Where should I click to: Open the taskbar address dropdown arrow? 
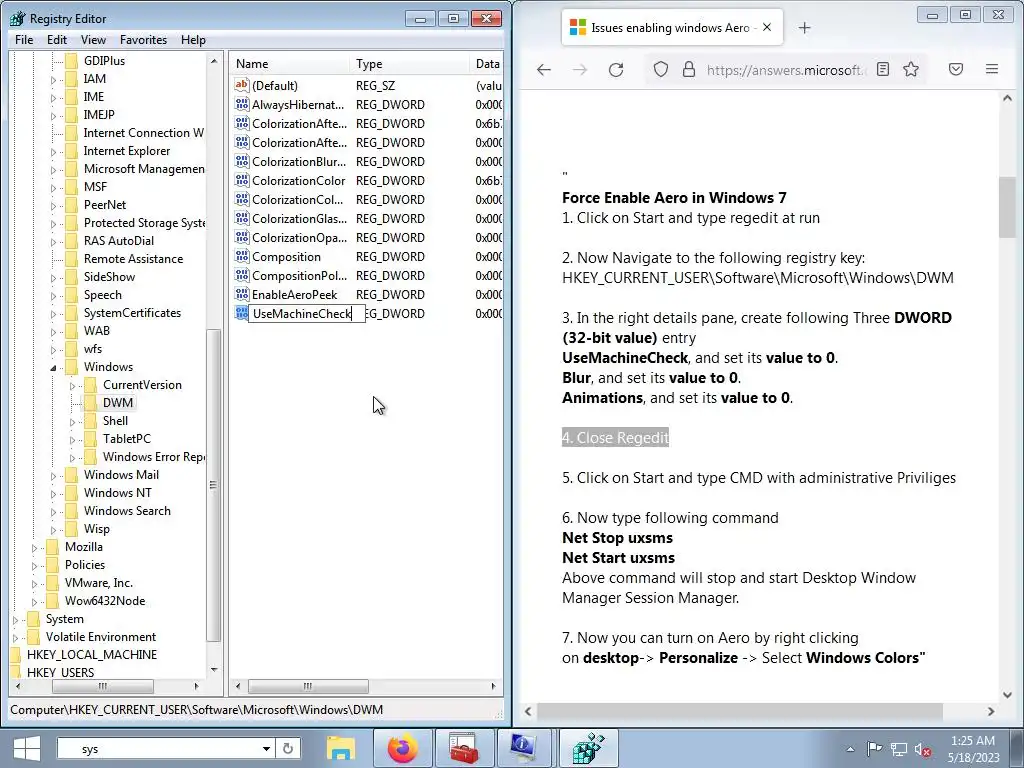(266, 749)
